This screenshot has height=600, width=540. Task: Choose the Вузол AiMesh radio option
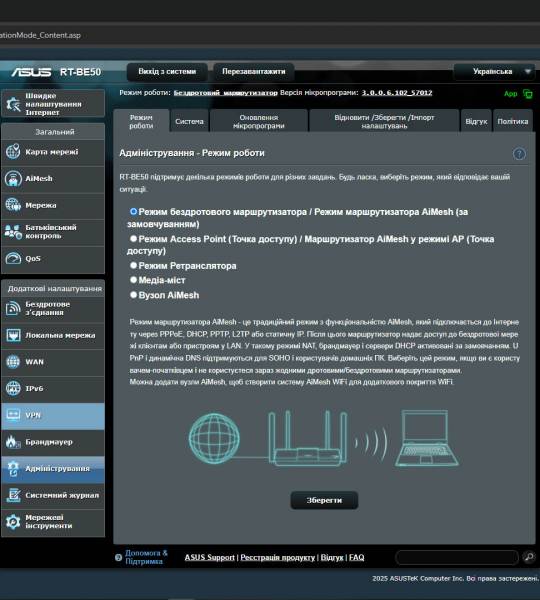click(x=133, y=295)
